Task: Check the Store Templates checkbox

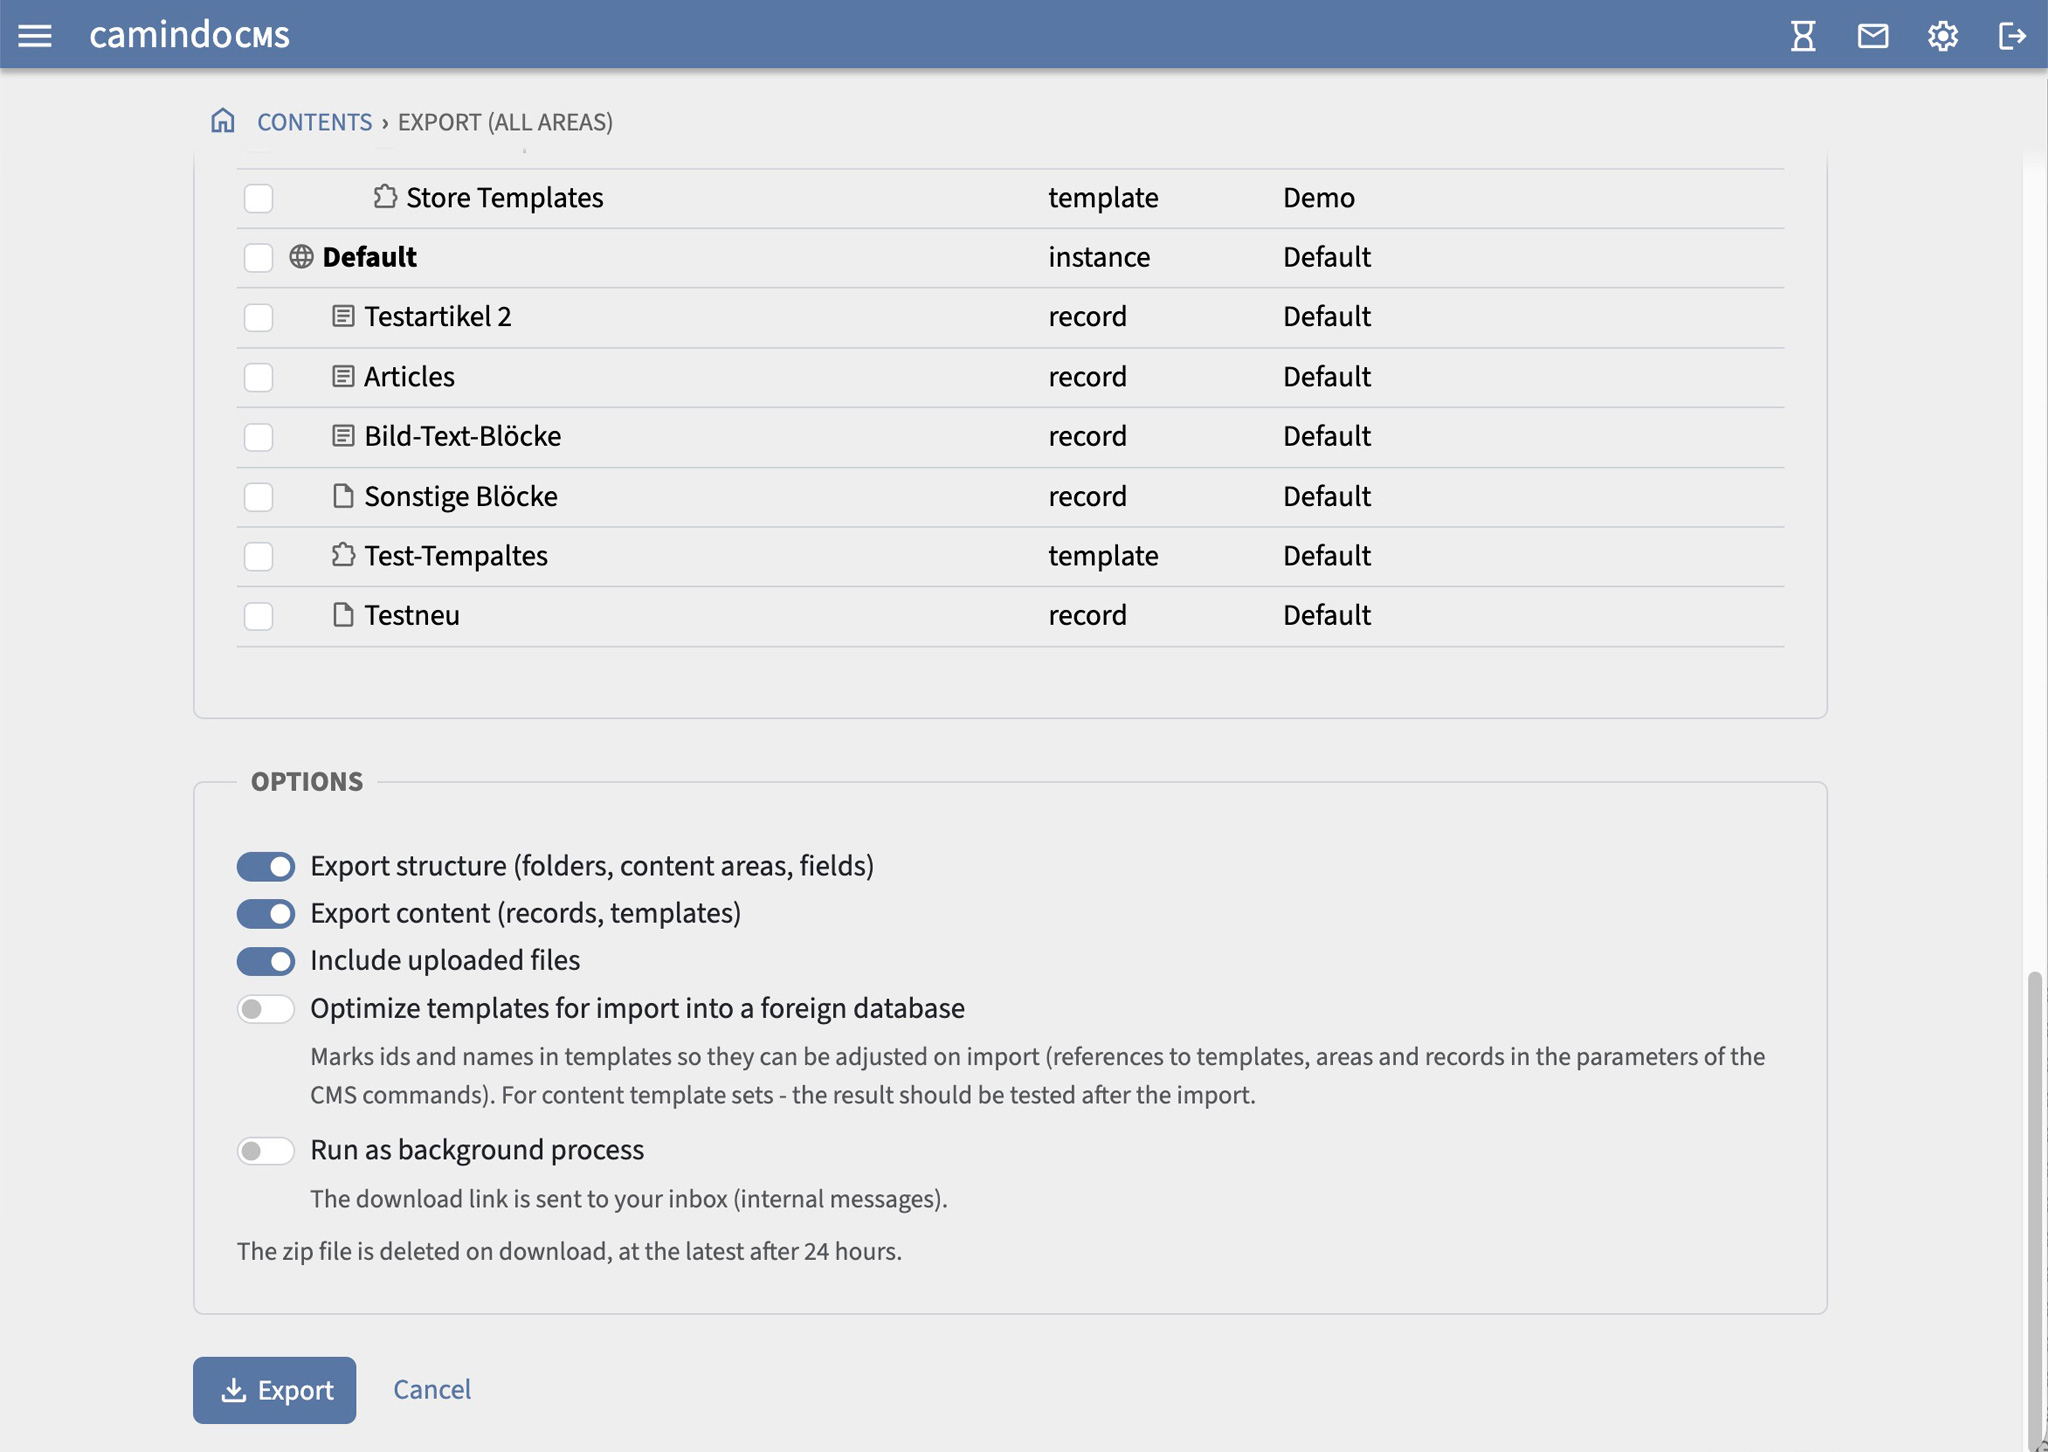Action: coord(259,198)
